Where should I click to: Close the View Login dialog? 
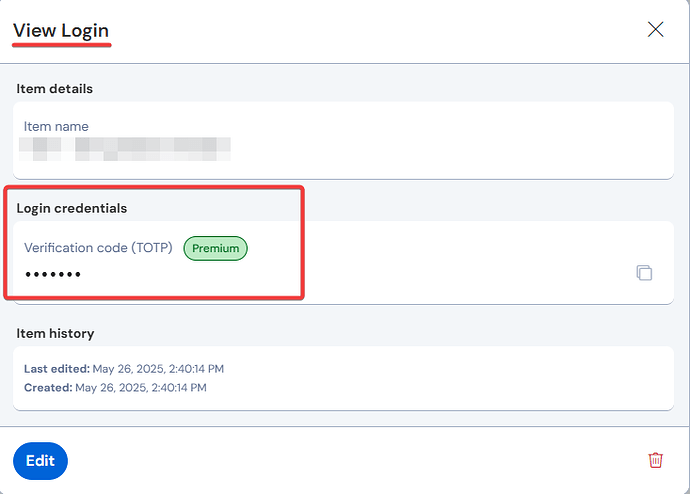[655, 30]
